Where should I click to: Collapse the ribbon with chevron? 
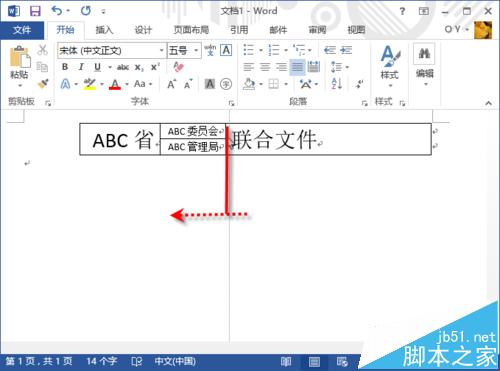point(488,103)
